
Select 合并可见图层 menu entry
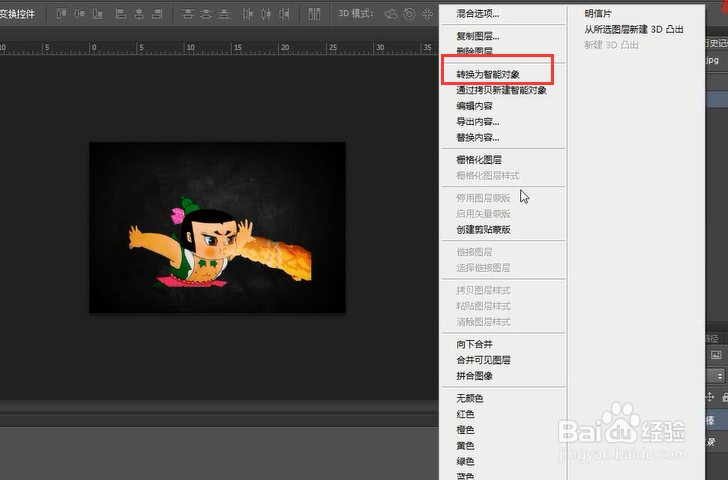point(483,360)
